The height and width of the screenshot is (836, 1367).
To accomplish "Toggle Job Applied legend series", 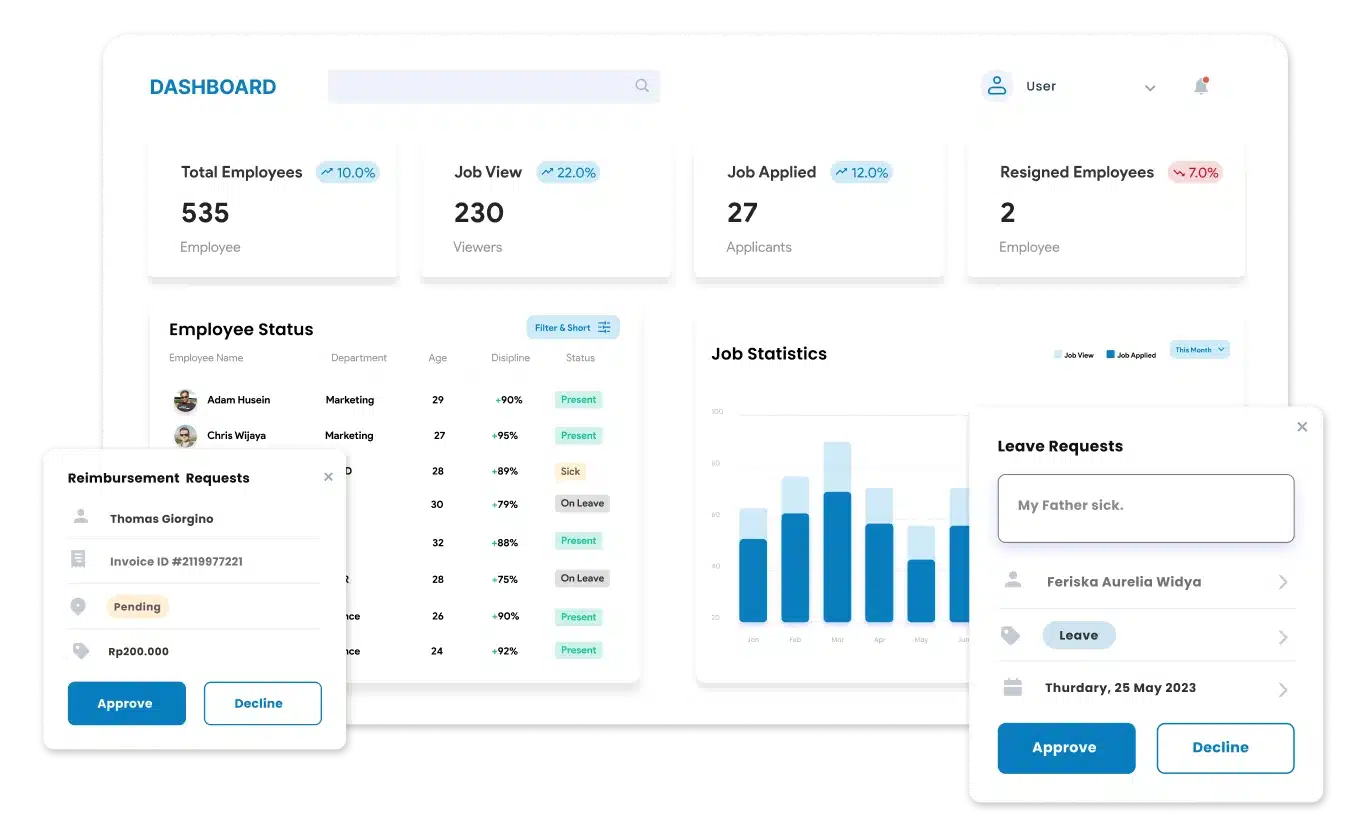I will coord(1131,355).
